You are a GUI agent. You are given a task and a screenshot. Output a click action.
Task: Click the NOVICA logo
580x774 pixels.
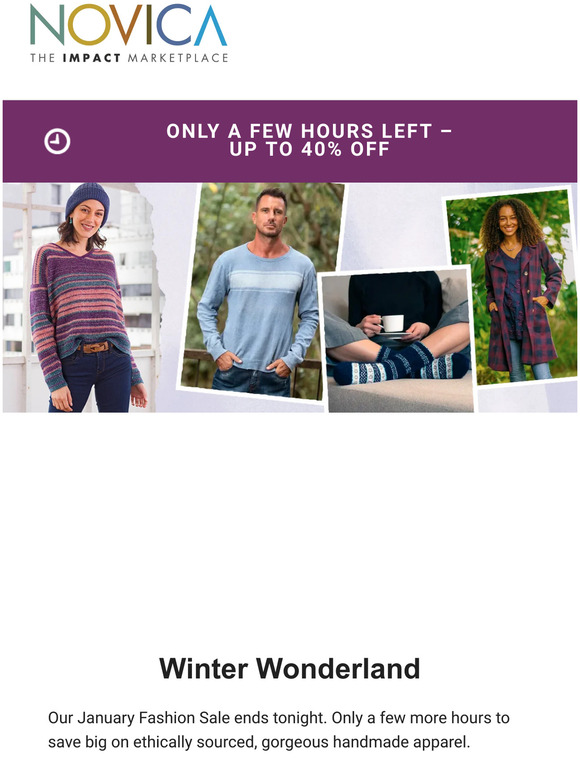[128, 33]
